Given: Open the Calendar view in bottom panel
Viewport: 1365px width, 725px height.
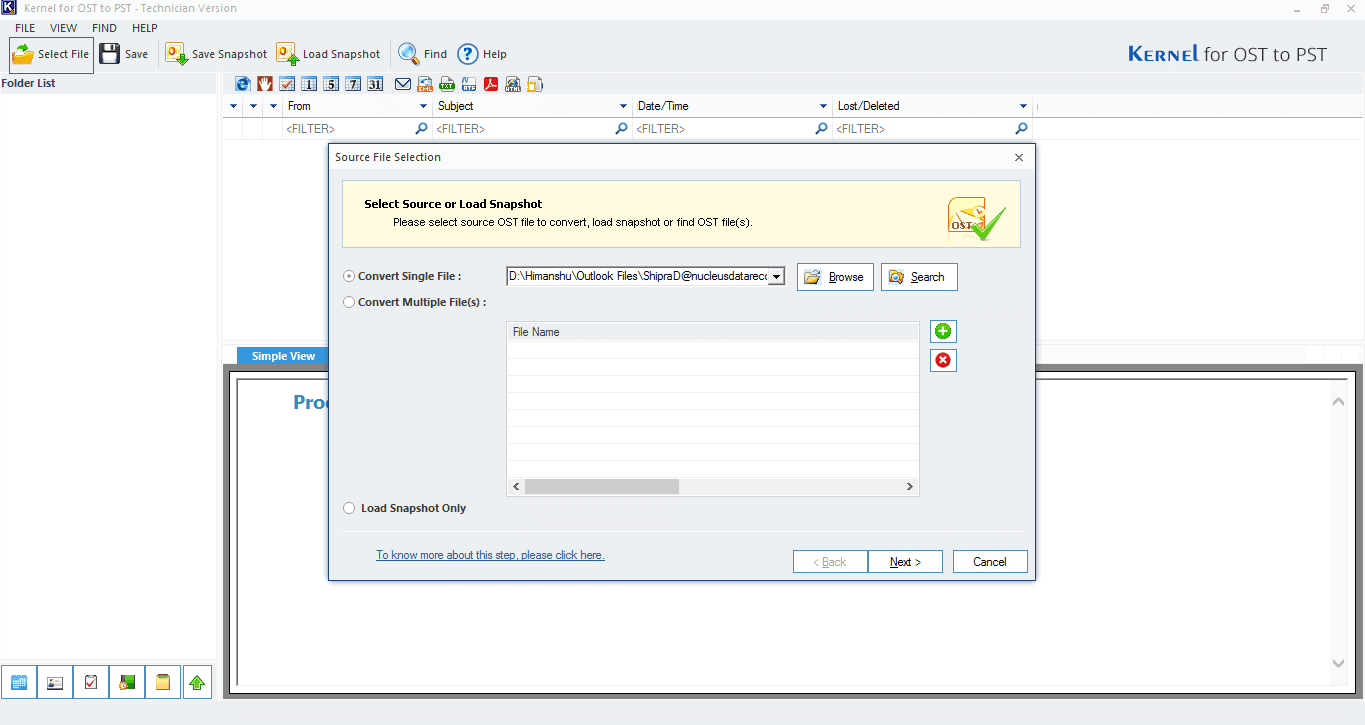Looking at the screenshot, I should click(x=19, y=682).
